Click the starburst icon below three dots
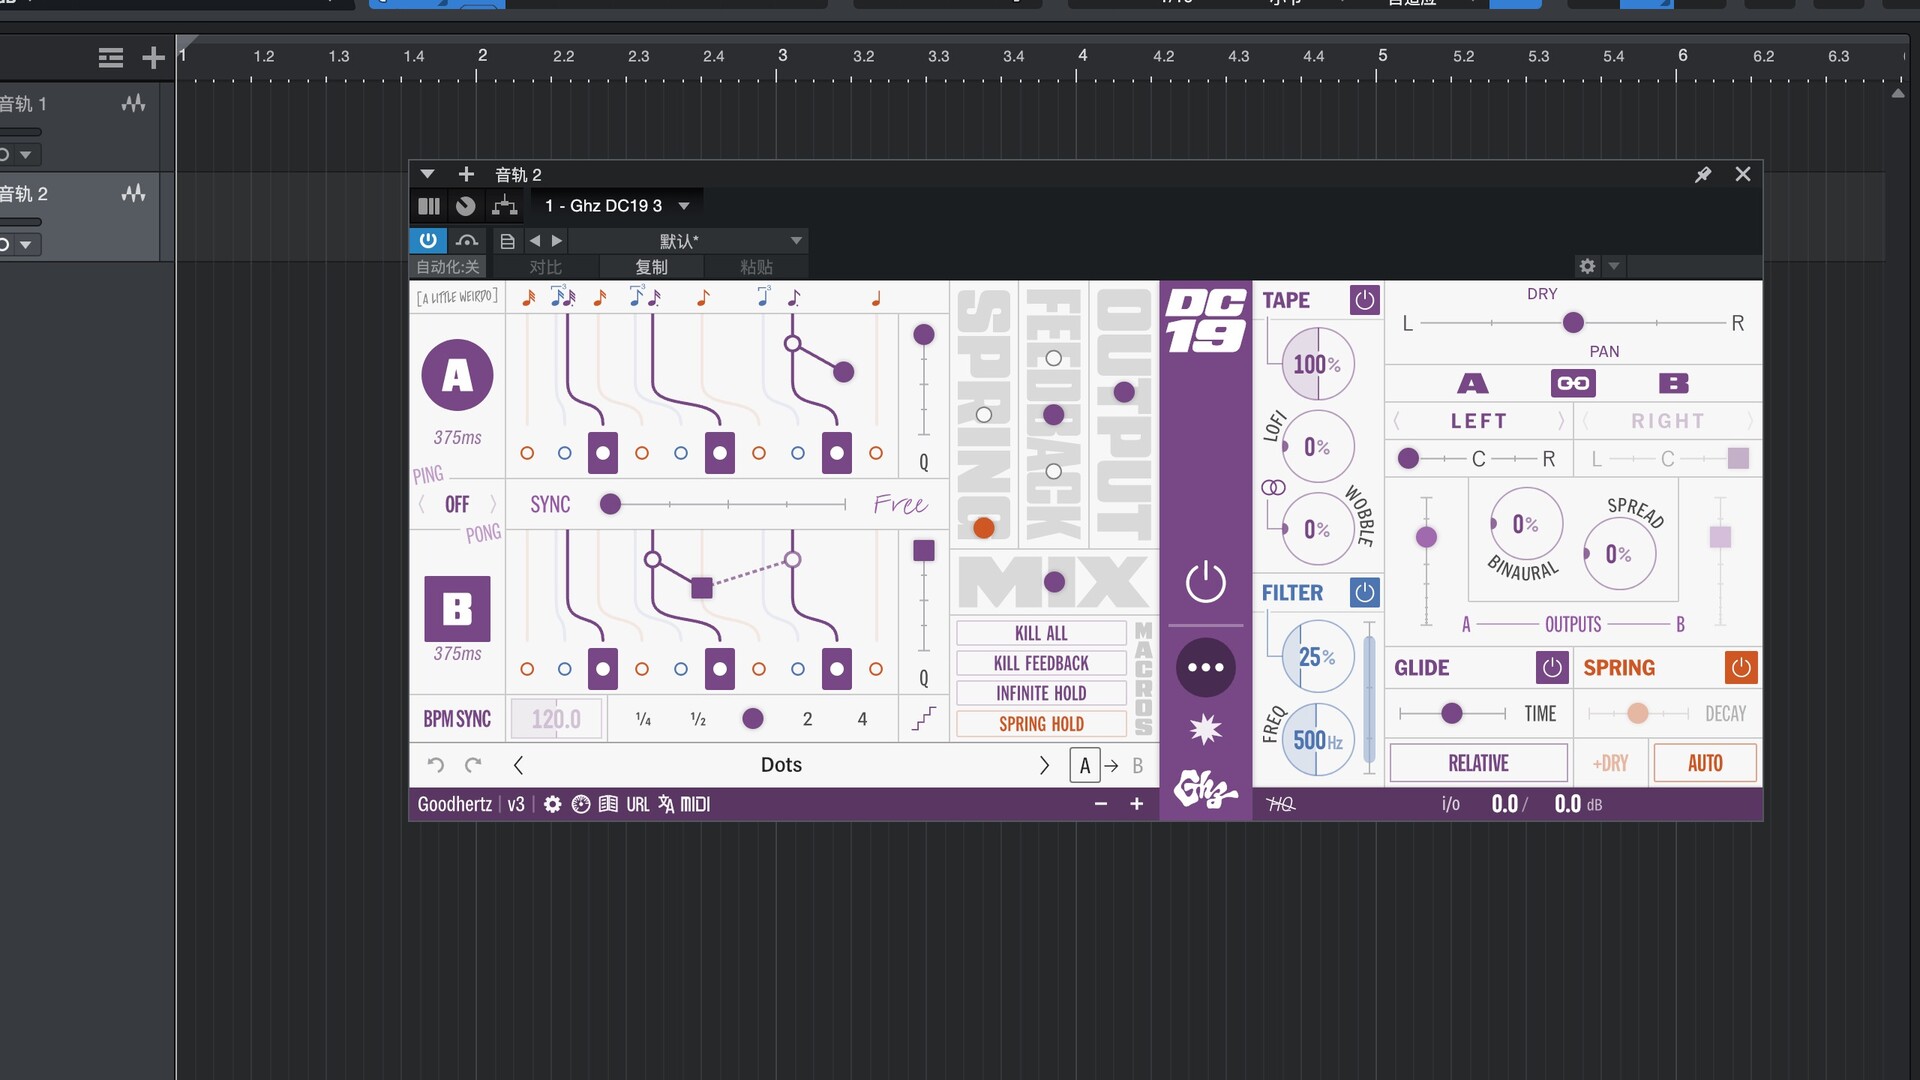 tap(1205, 729)
